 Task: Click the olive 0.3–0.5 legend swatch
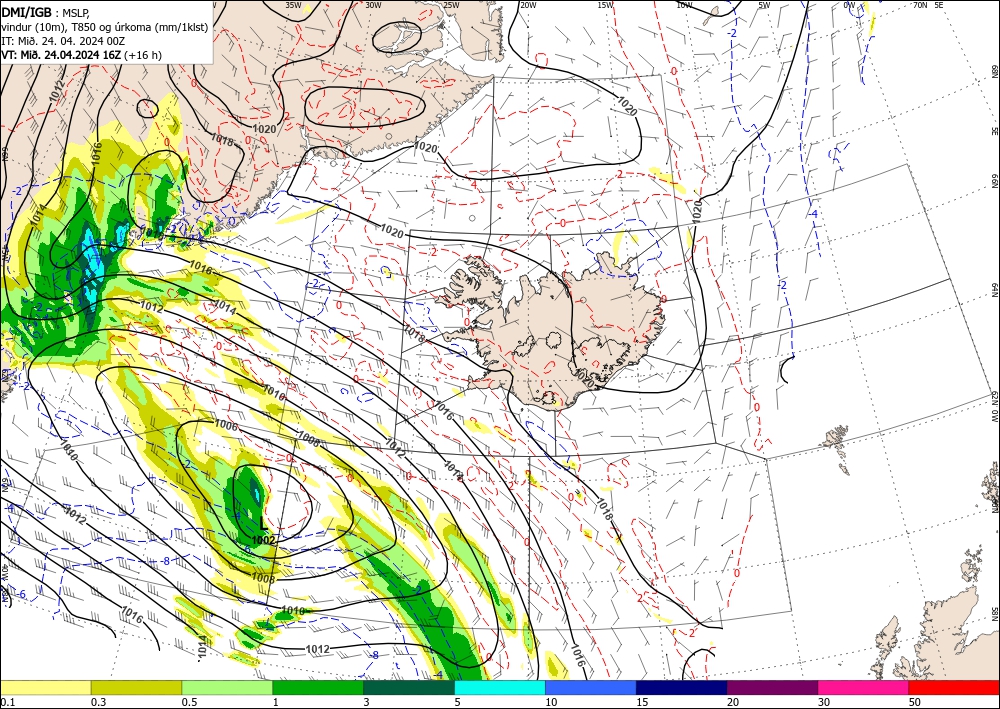(136, 687)
